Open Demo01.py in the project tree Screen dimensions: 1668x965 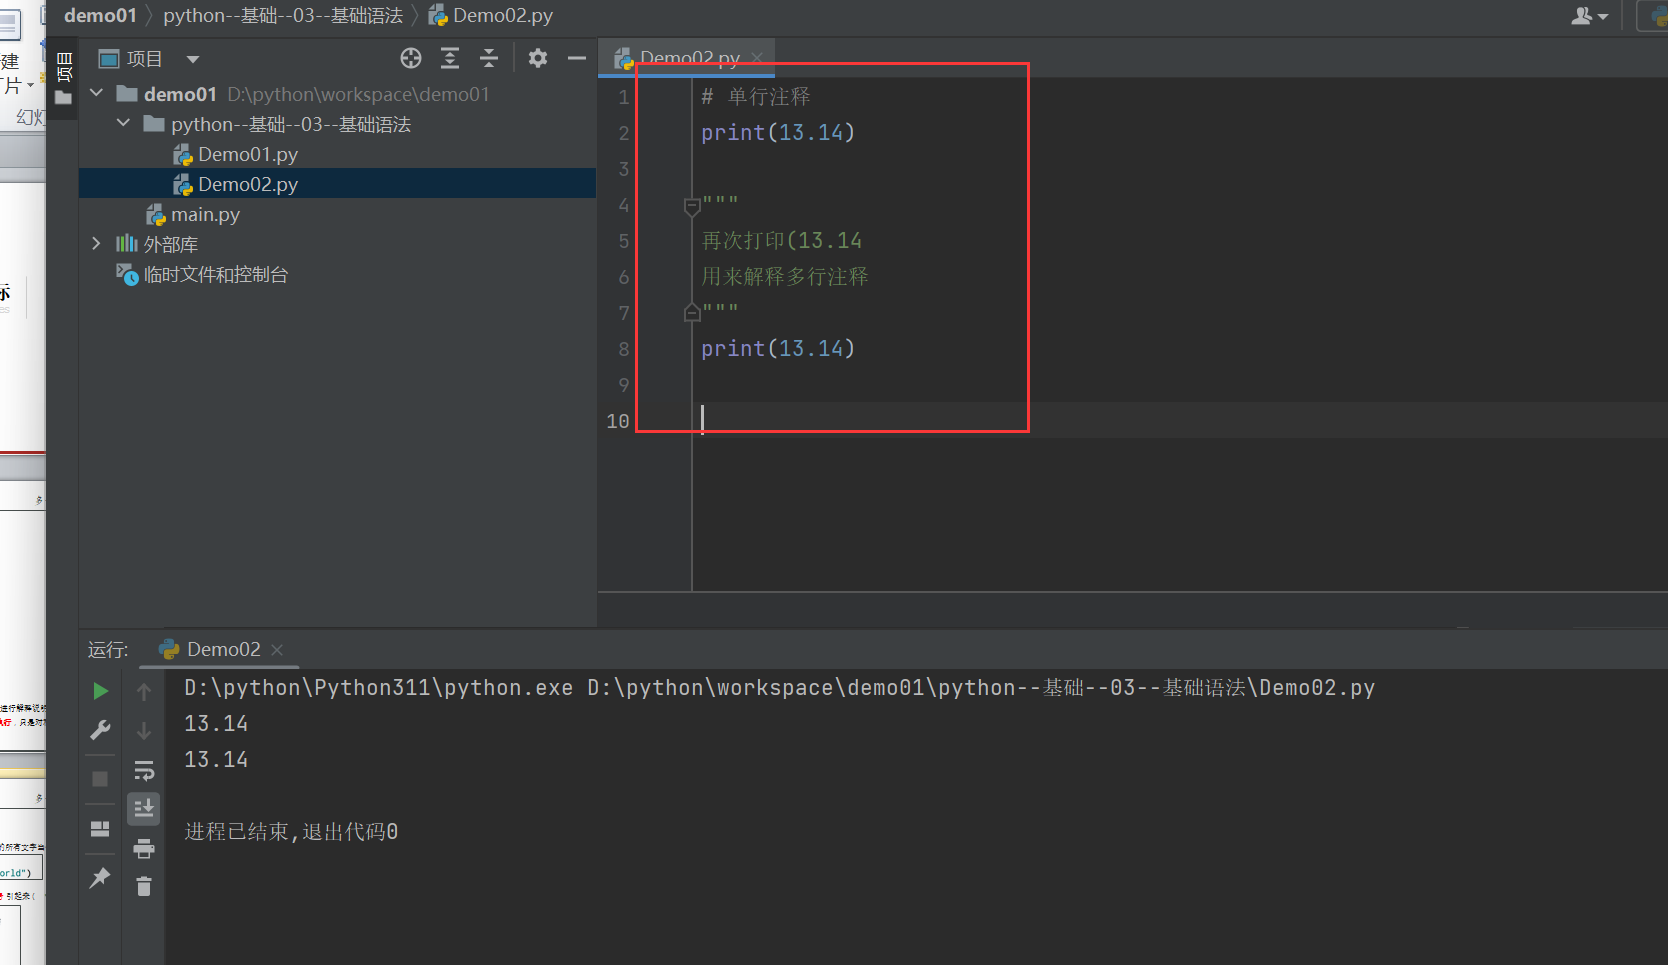248,154
